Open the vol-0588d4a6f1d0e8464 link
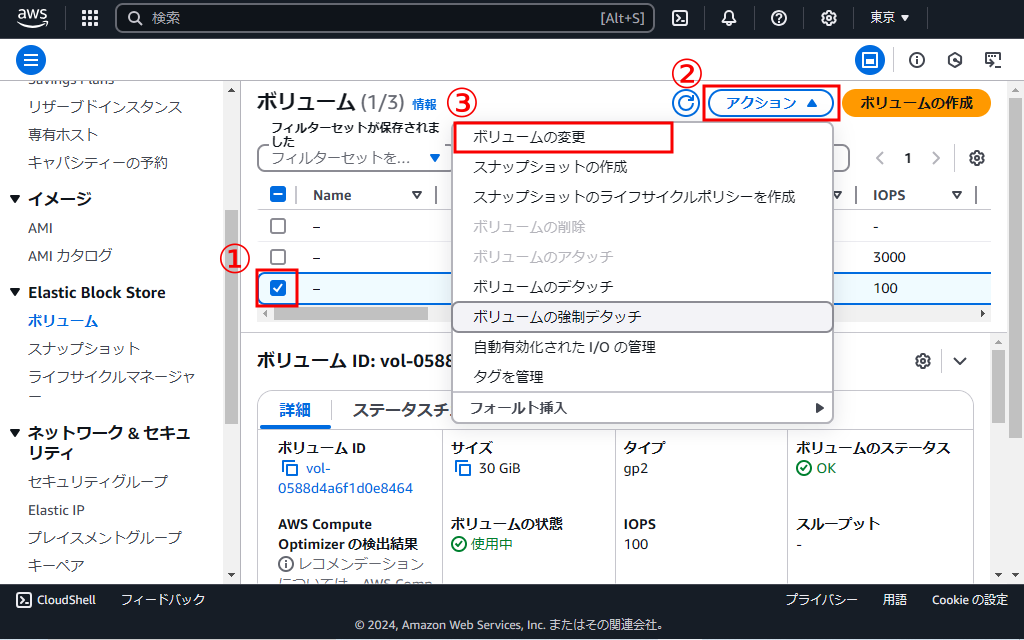 tap(345, 478)
